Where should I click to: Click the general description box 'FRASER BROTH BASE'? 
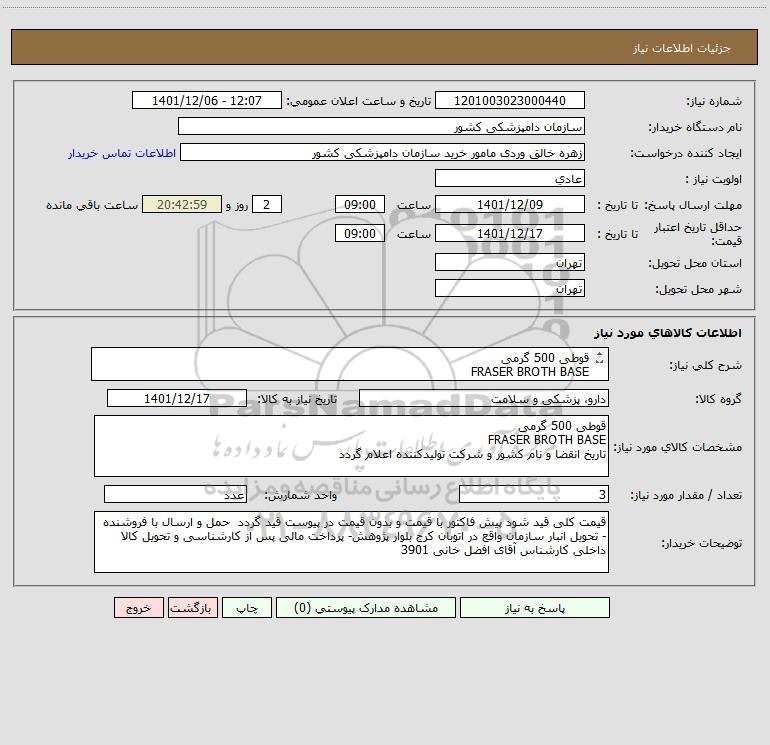tap(350, 364)
